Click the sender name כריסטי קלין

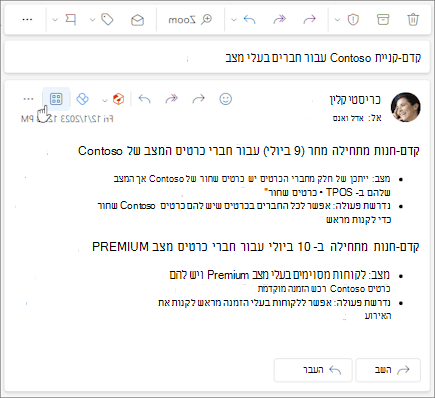tap(355, 100)
